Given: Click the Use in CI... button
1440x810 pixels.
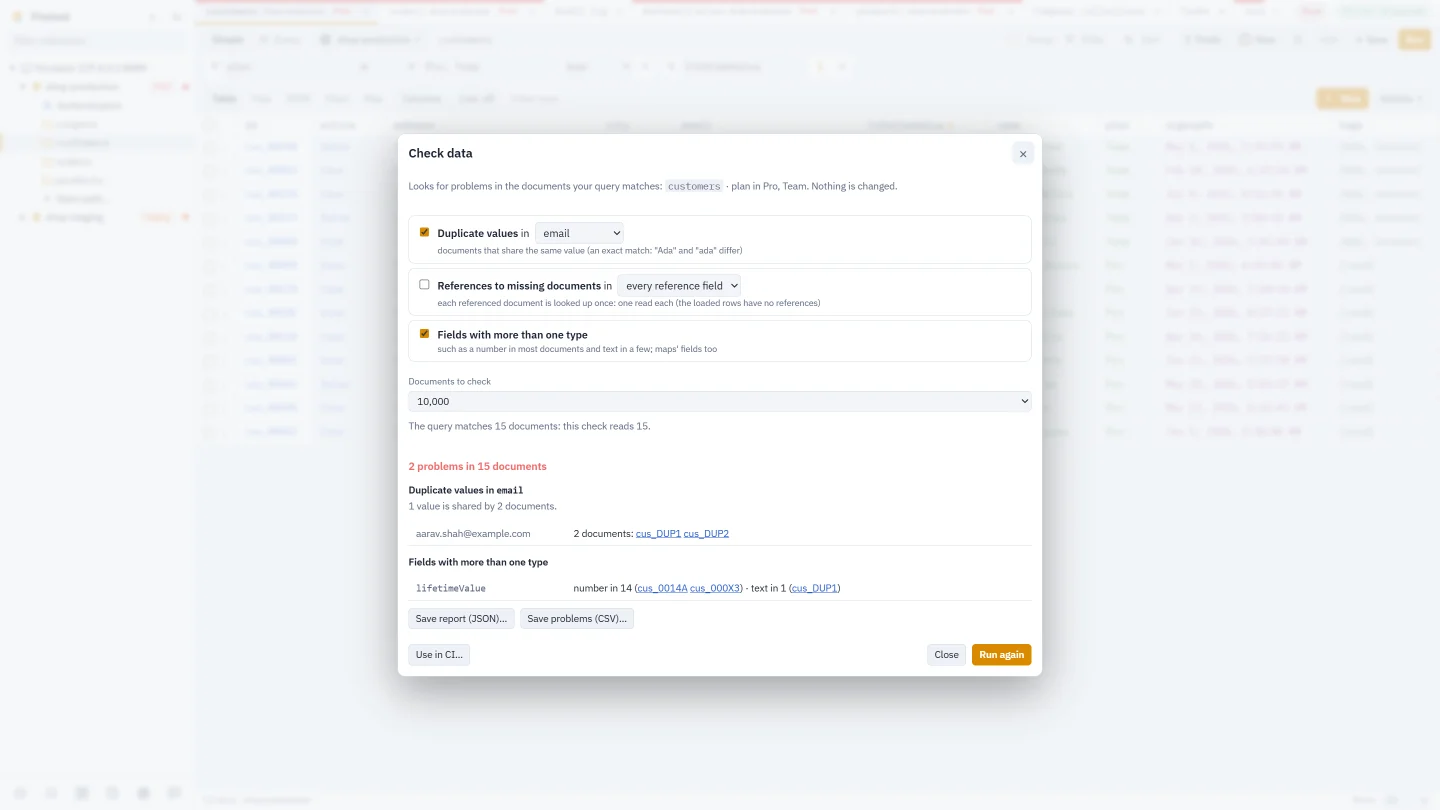Looking at the screenshot, I should [x=439, y=655].
